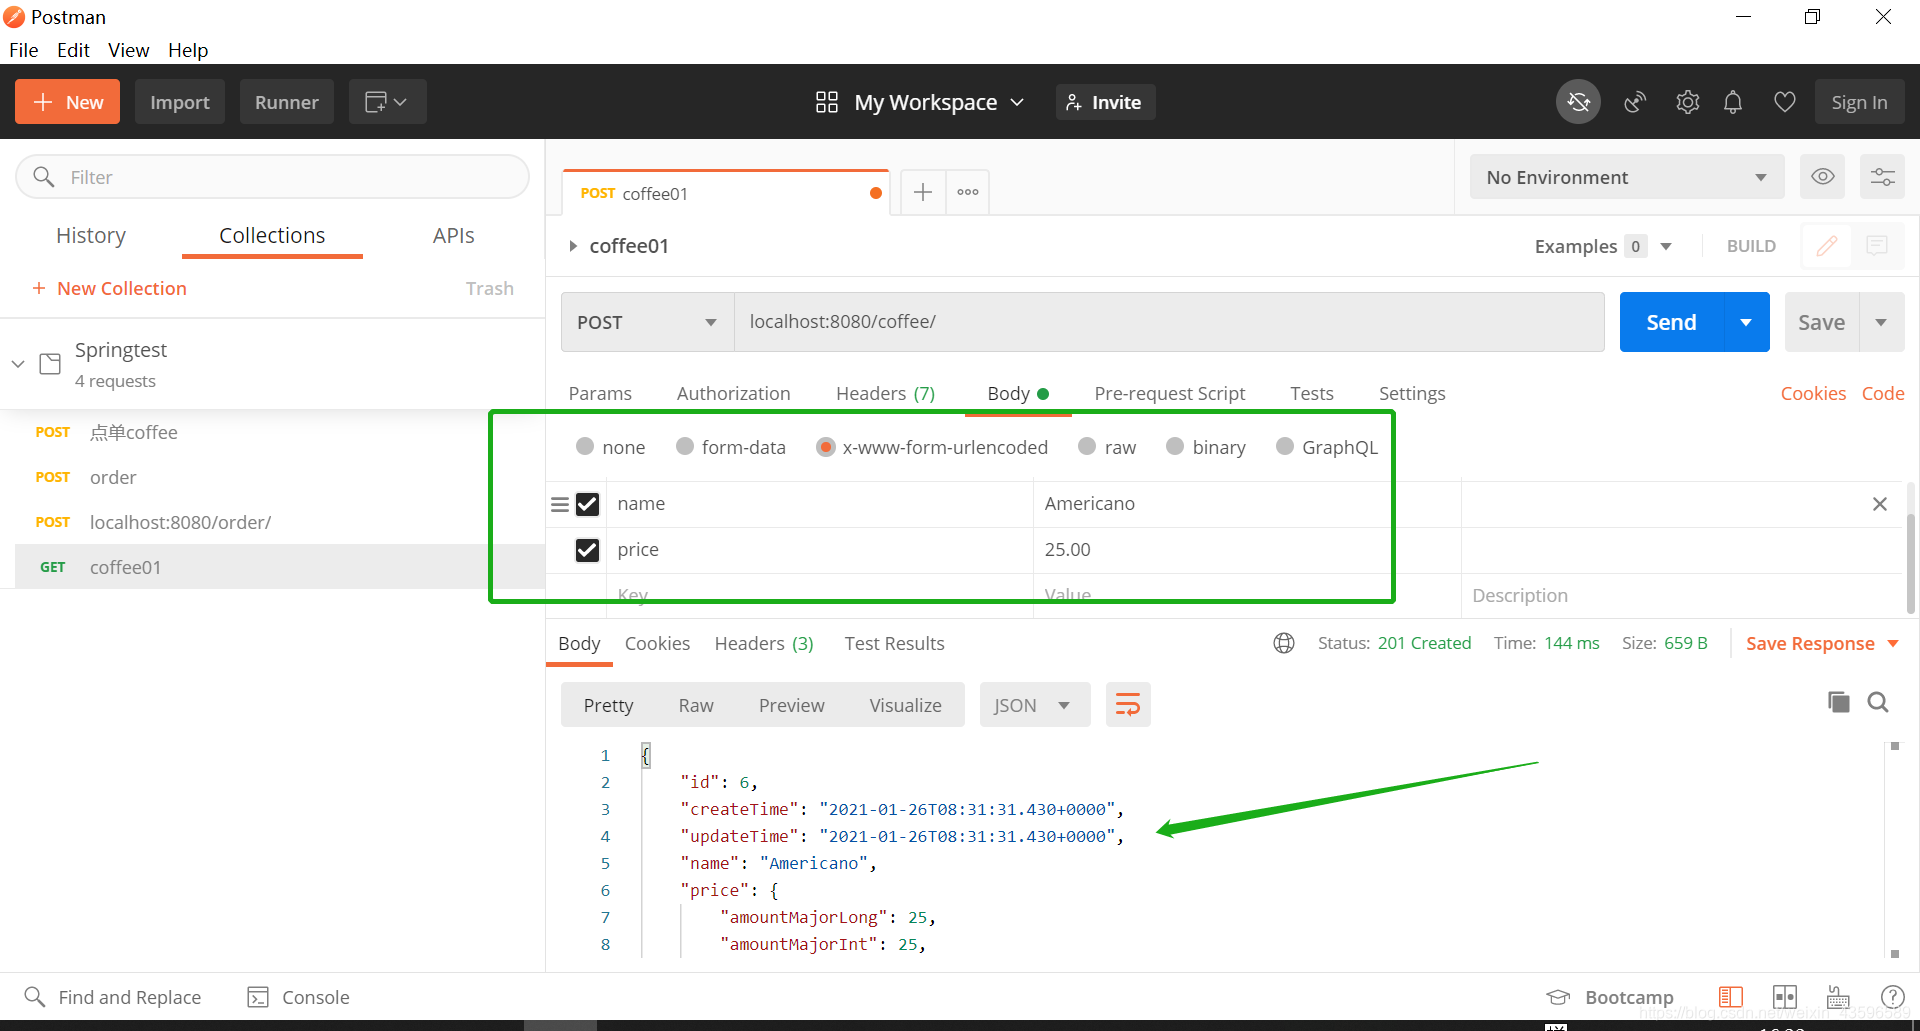Open the Save button dropdown arrow

pos(1881,322)
